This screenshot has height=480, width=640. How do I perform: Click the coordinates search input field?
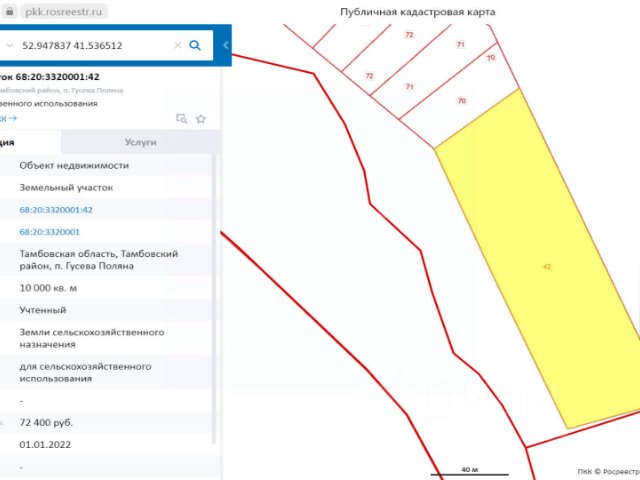point(94,45)
